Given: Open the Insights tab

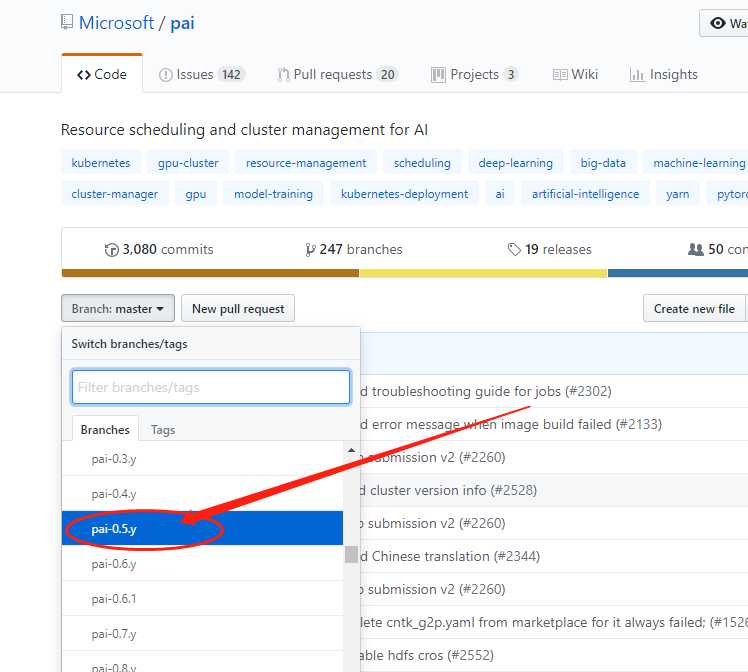Looking at the screenshot, I should [663, 74].
